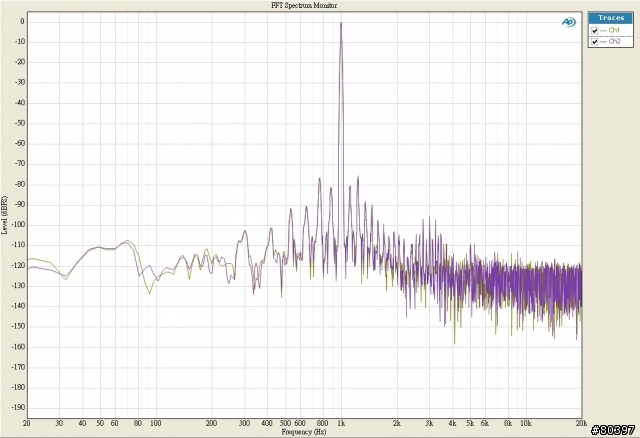Click the 20k frequency axis label

pyautogui.click(x=581, y=423)
